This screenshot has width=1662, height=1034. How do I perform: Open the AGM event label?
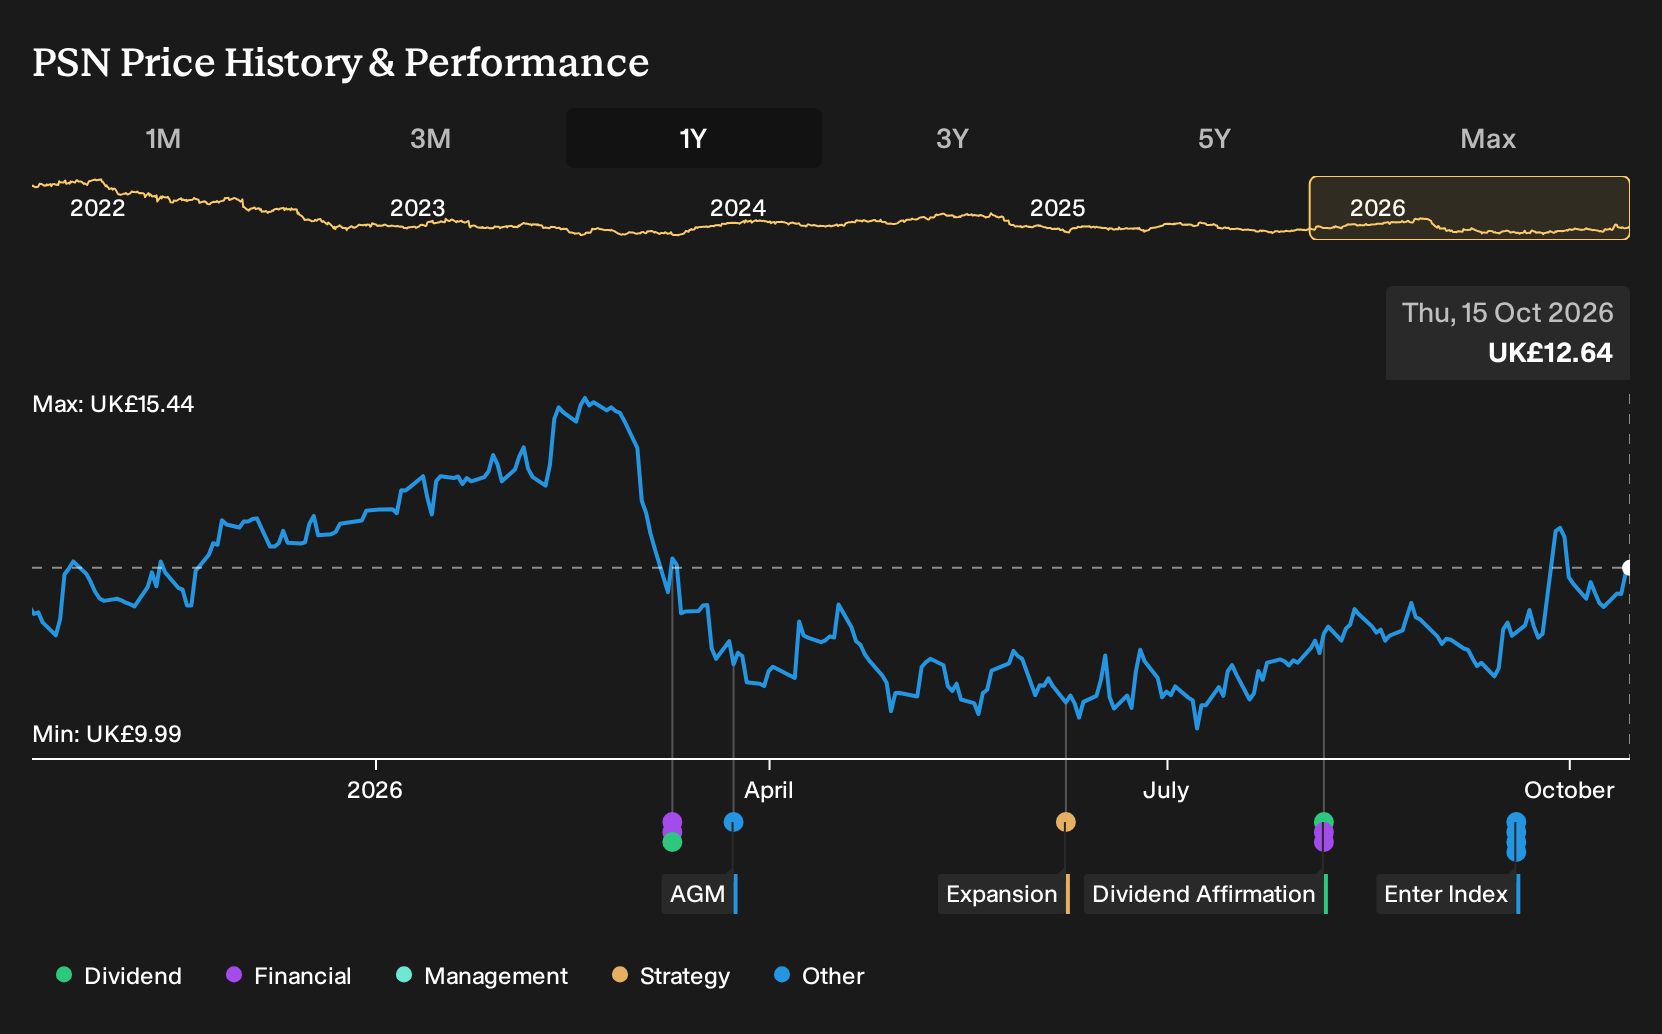click(700, 894)
